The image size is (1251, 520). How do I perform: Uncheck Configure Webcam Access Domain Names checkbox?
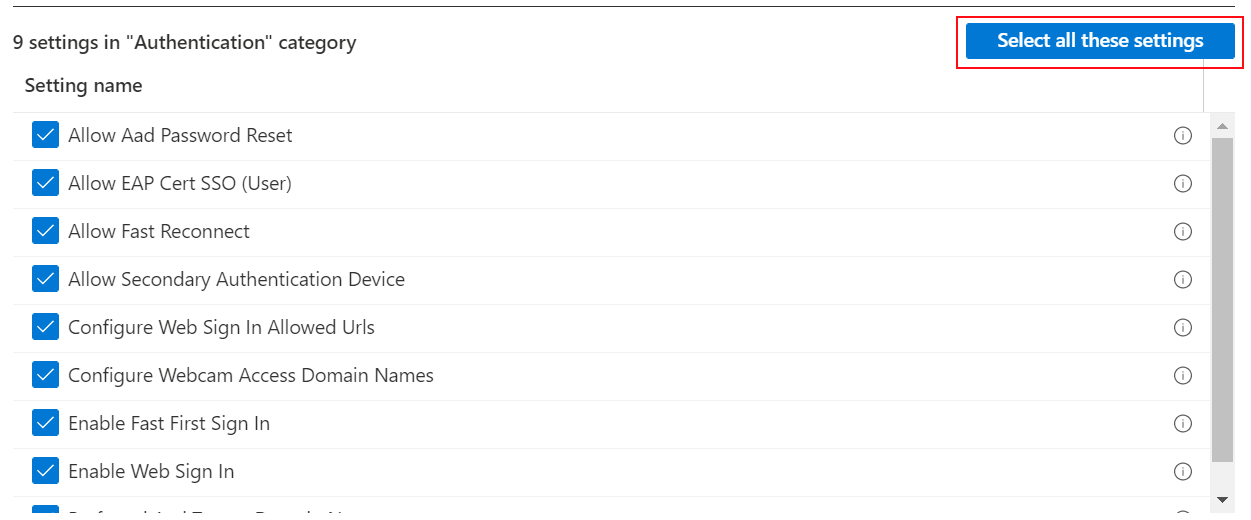coord(46,375)
